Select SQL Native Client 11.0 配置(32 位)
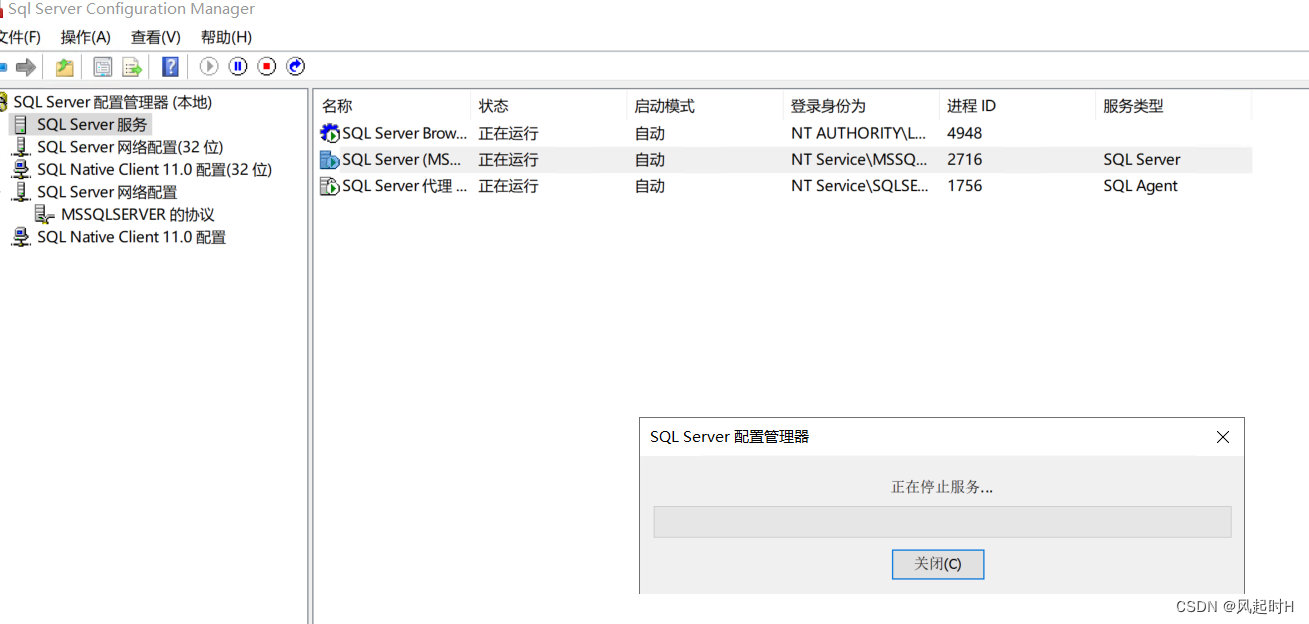Image resolution: width=1309 pixels, height=624 pixels. [x=151, y=169]
